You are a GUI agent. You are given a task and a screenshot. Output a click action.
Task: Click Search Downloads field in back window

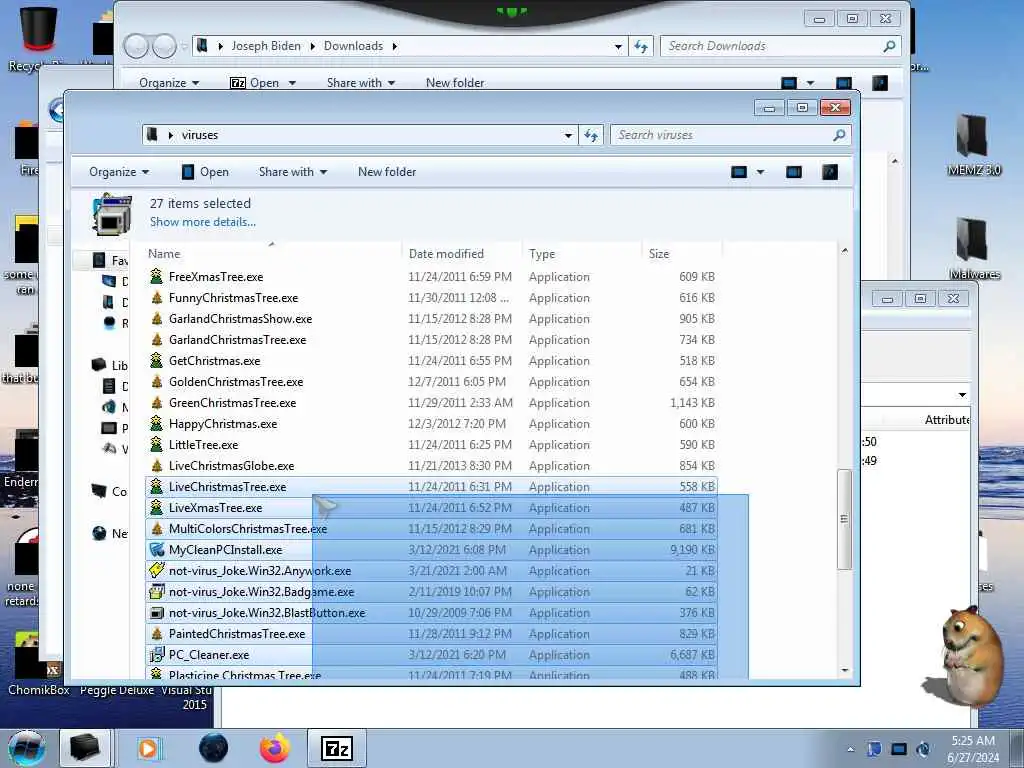click(x=780, y=46)
